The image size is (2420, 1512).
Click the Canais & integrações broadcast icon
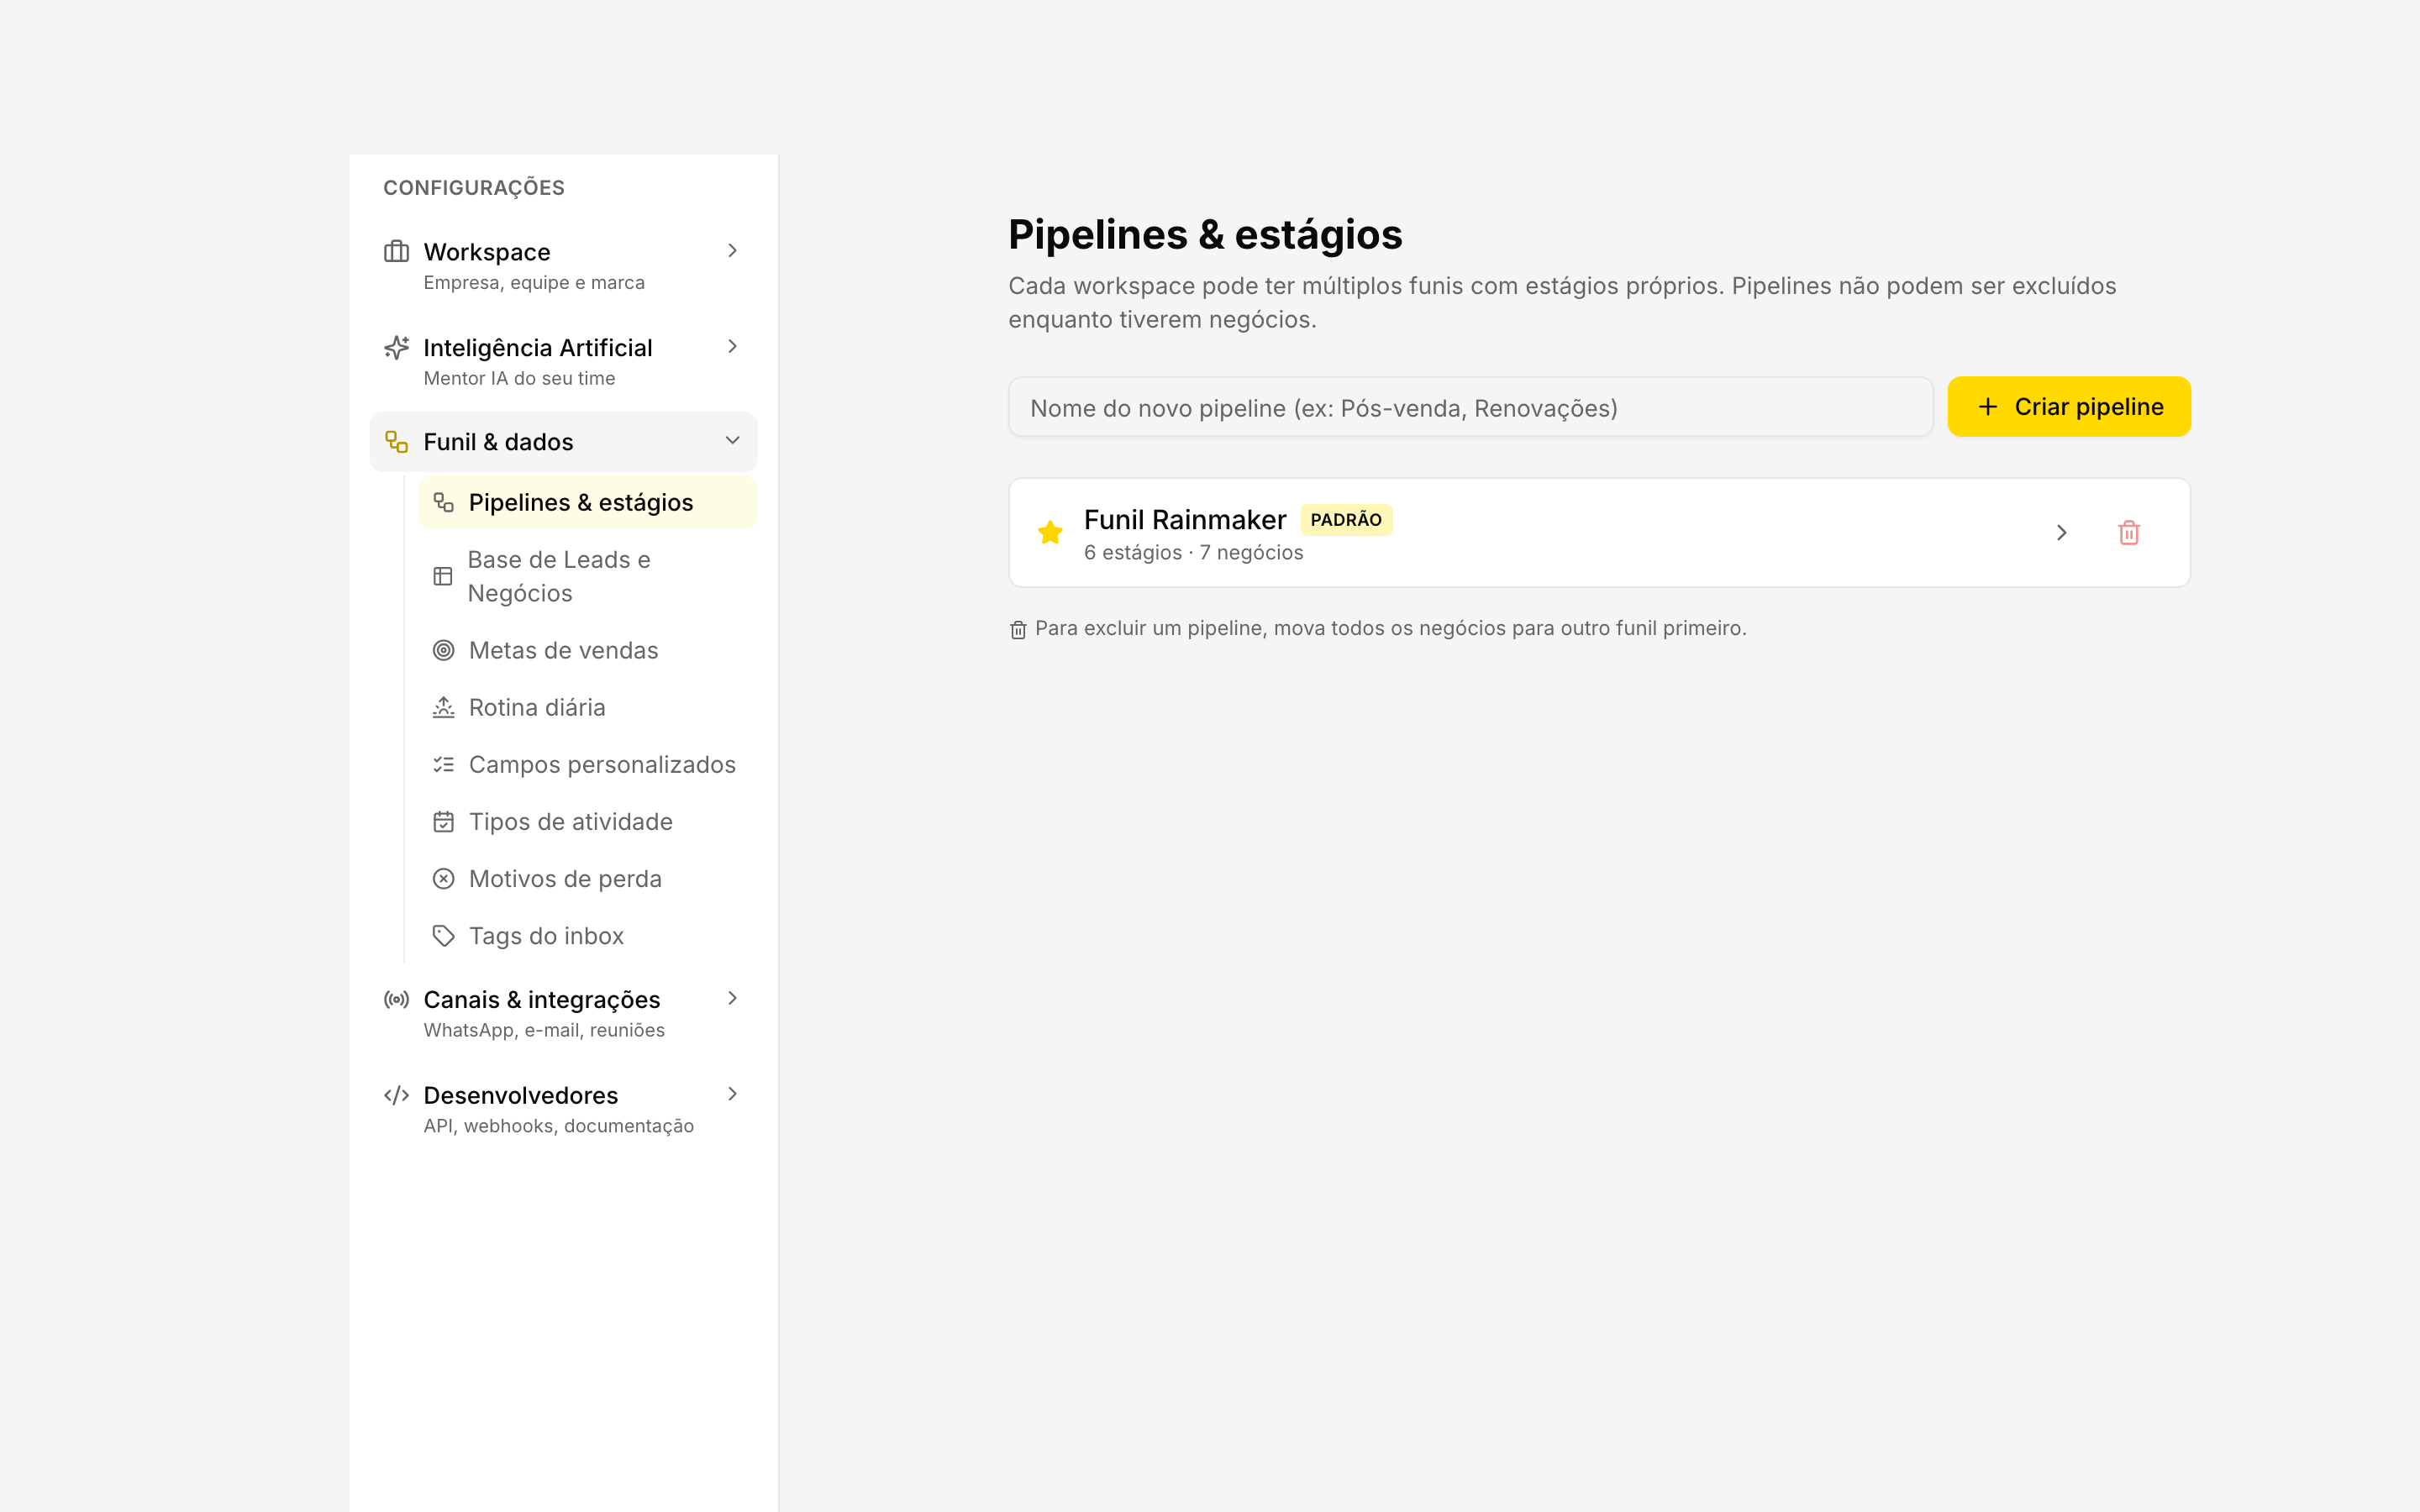click(396, 999)
